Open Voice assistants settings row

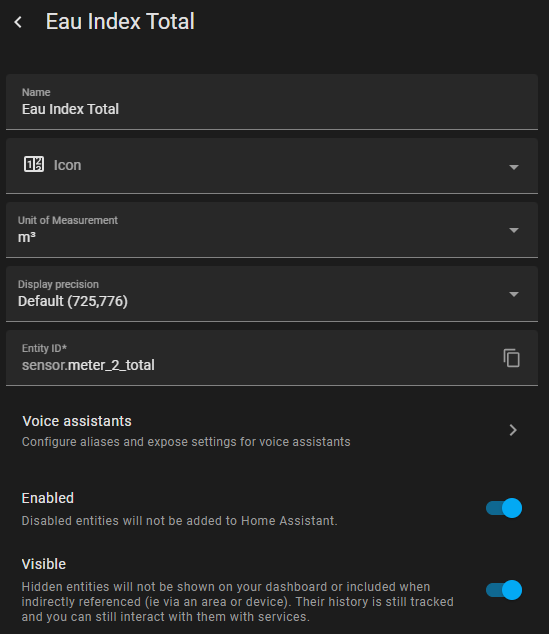pyautogui.click(x=272, y=431)
